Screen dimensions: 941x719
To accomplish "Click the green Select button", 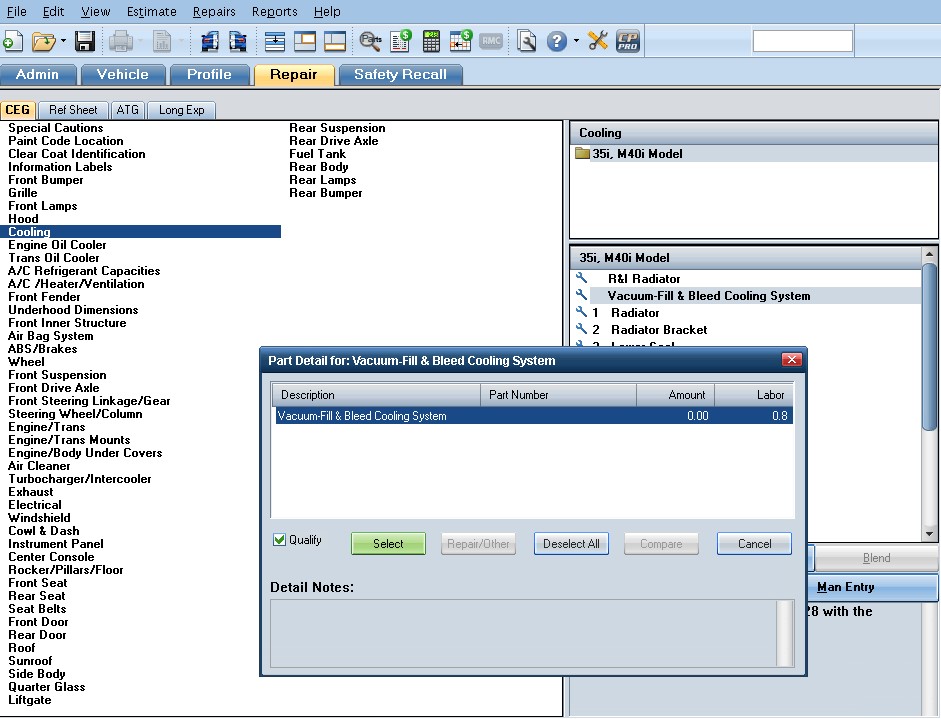I will 388,544.
